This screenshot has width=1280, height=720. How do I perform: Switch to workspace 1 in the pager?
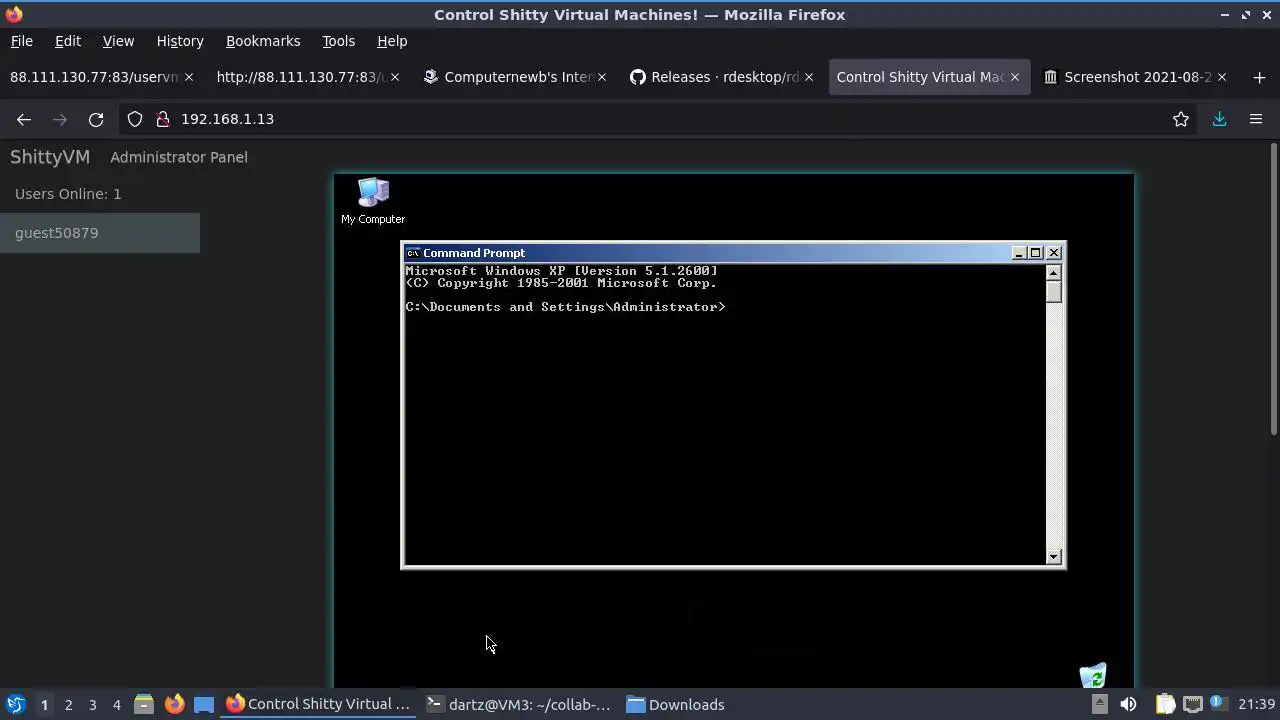pyautogui.click(x=44, y=704)
